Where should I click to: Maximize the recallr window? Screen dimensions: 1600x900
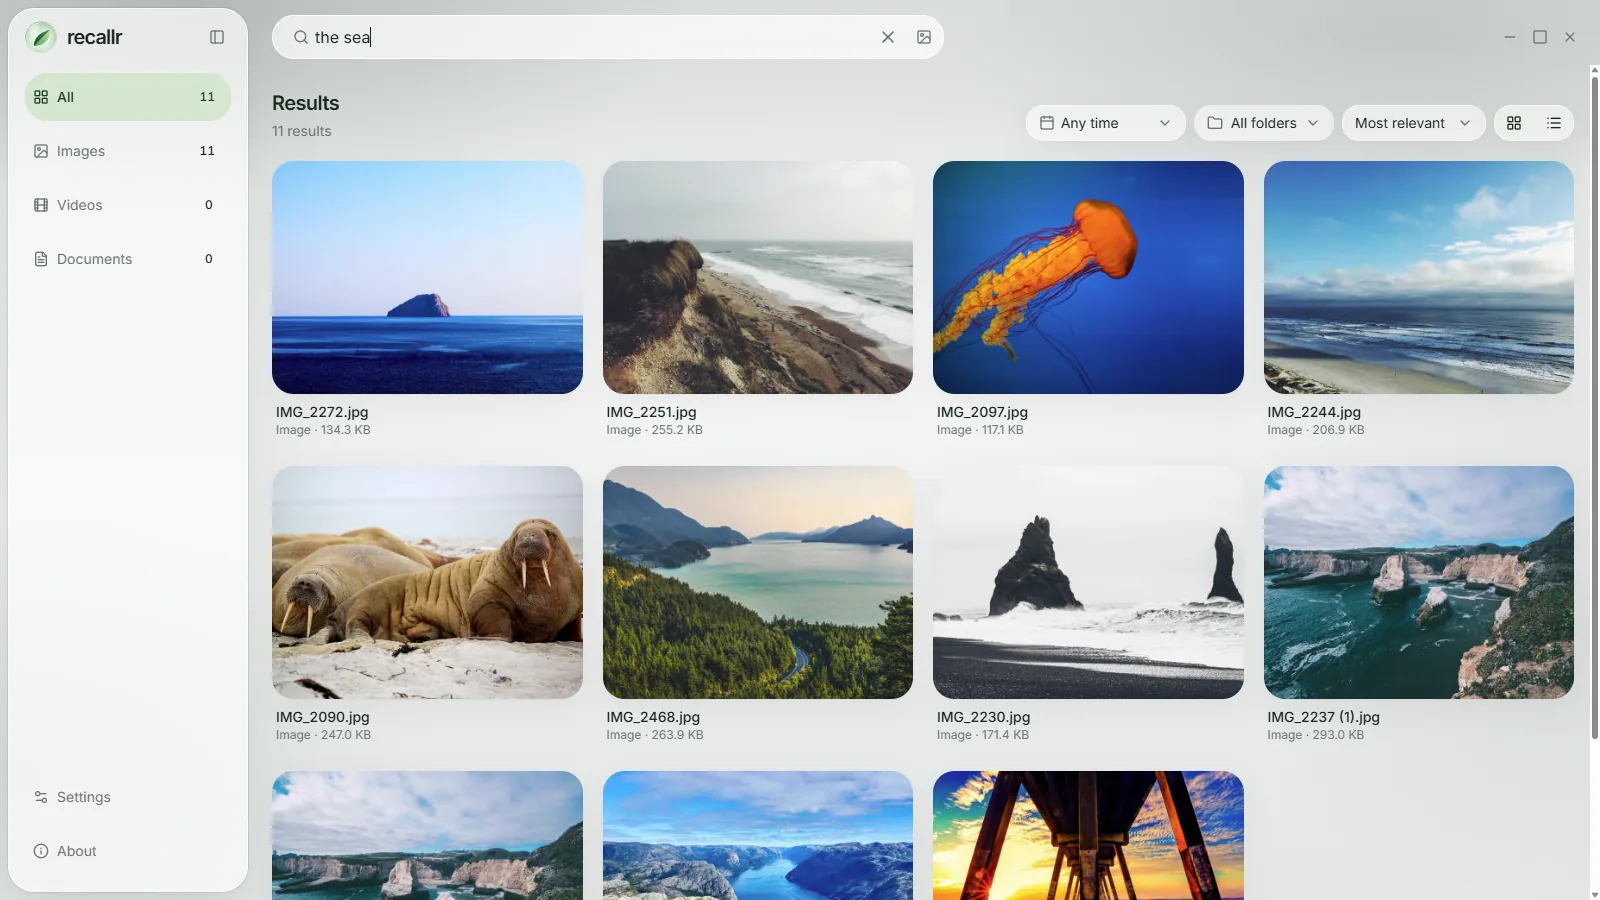(1540, 37)
